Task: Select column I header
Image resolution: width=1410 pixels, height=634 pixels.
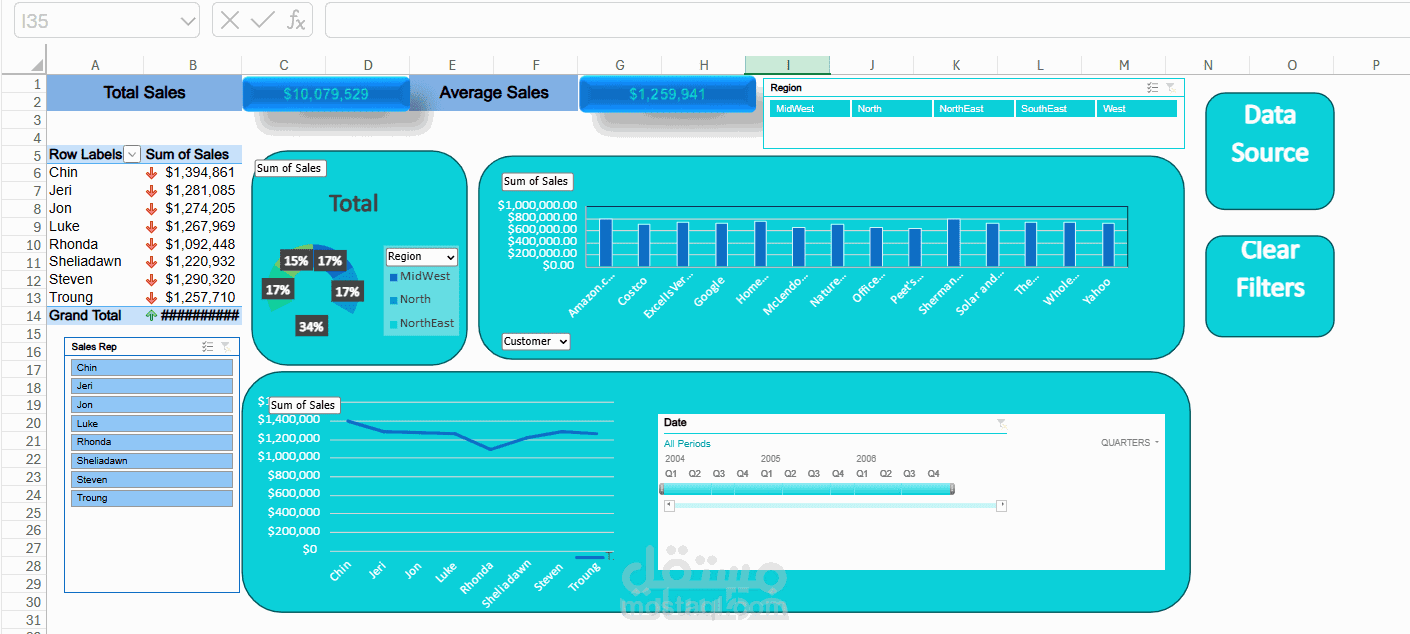Action: click(x=788, y=65)
